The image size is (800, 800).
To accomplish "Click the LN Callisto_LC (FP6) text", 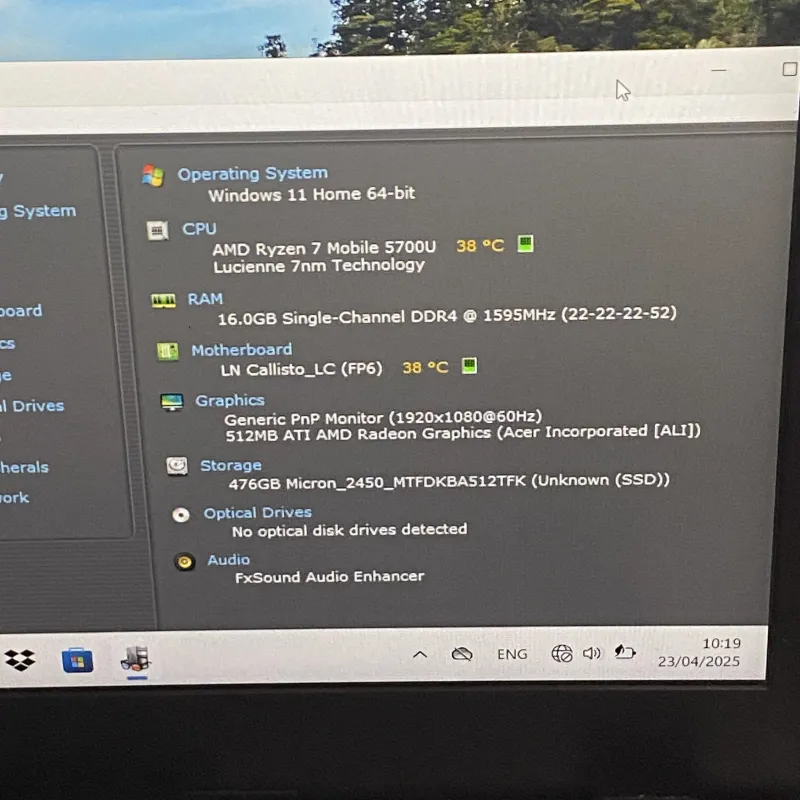I will click(x=302, y=369).
